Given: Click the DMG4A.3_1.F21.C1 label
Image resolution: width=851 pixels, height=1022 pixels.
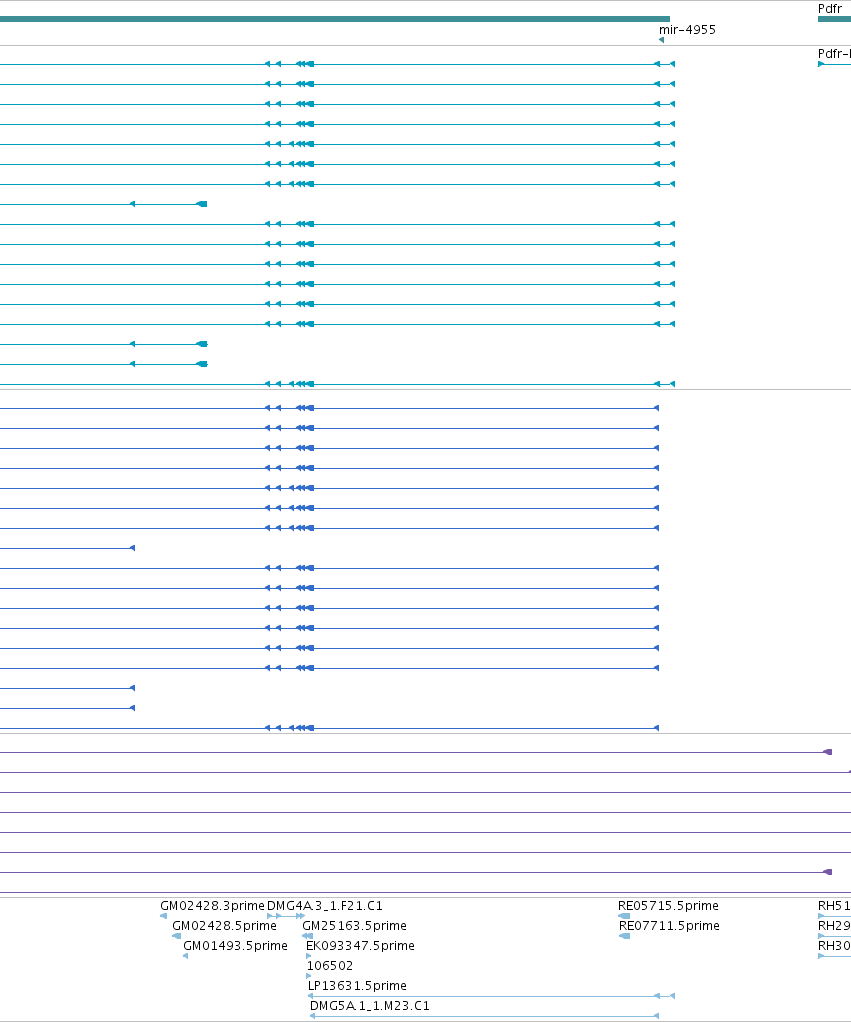Looking at the screenshot, I should point(325,906).
